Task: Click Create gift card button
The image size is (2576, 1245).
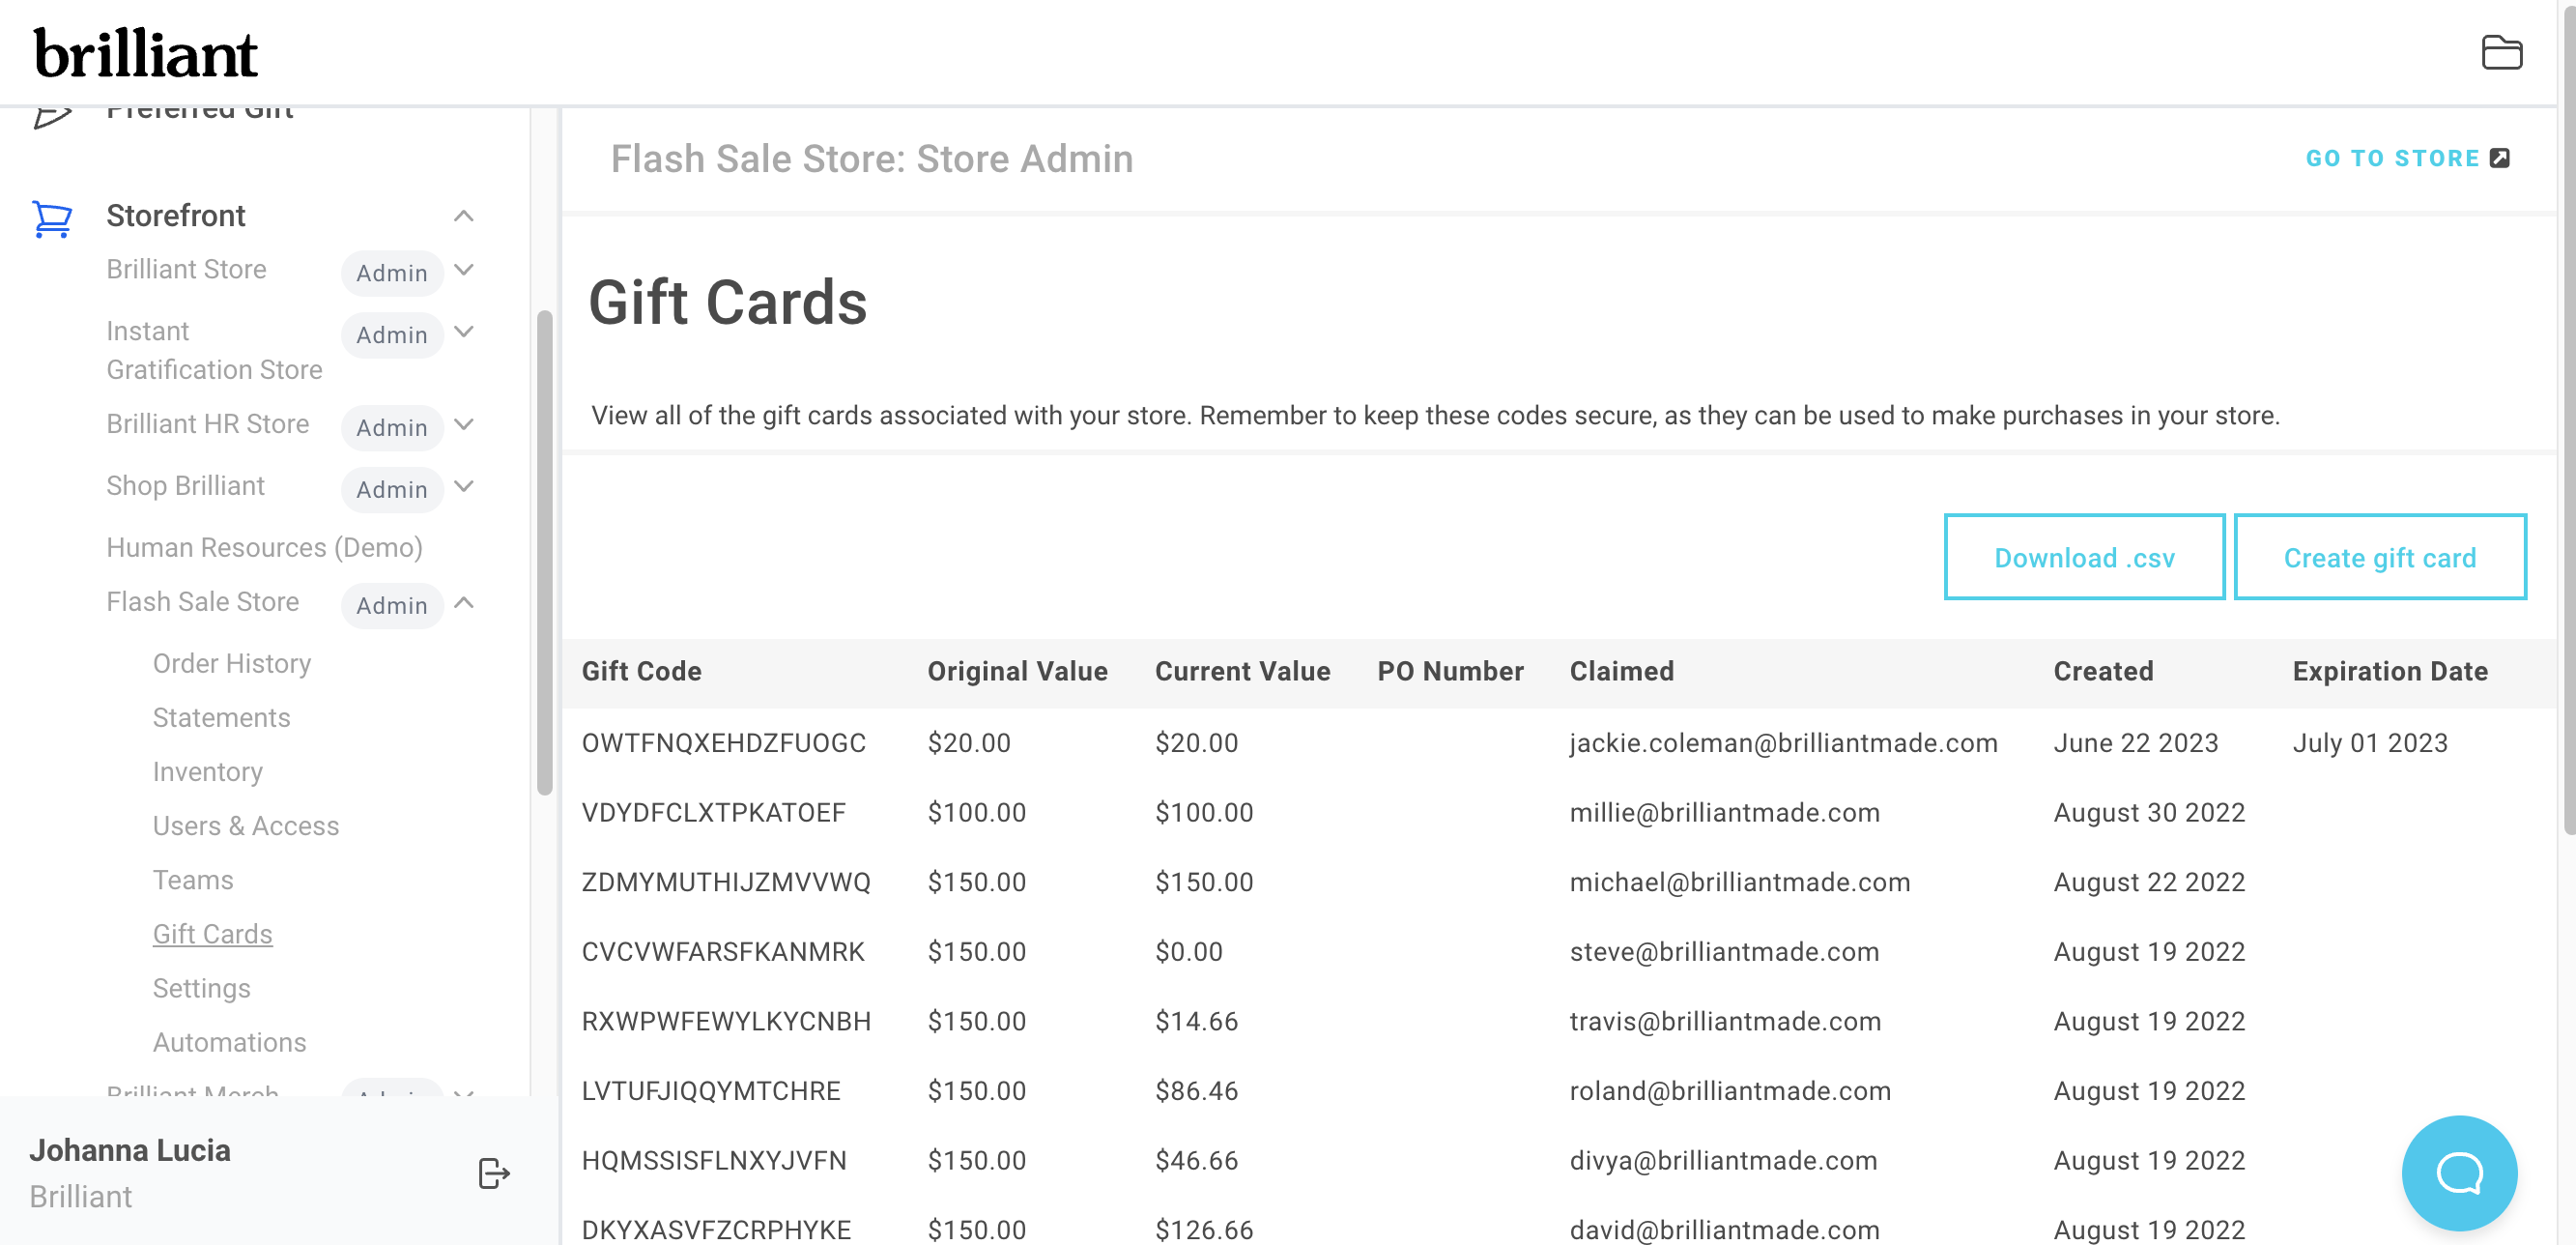Action: click(2379, 557)
